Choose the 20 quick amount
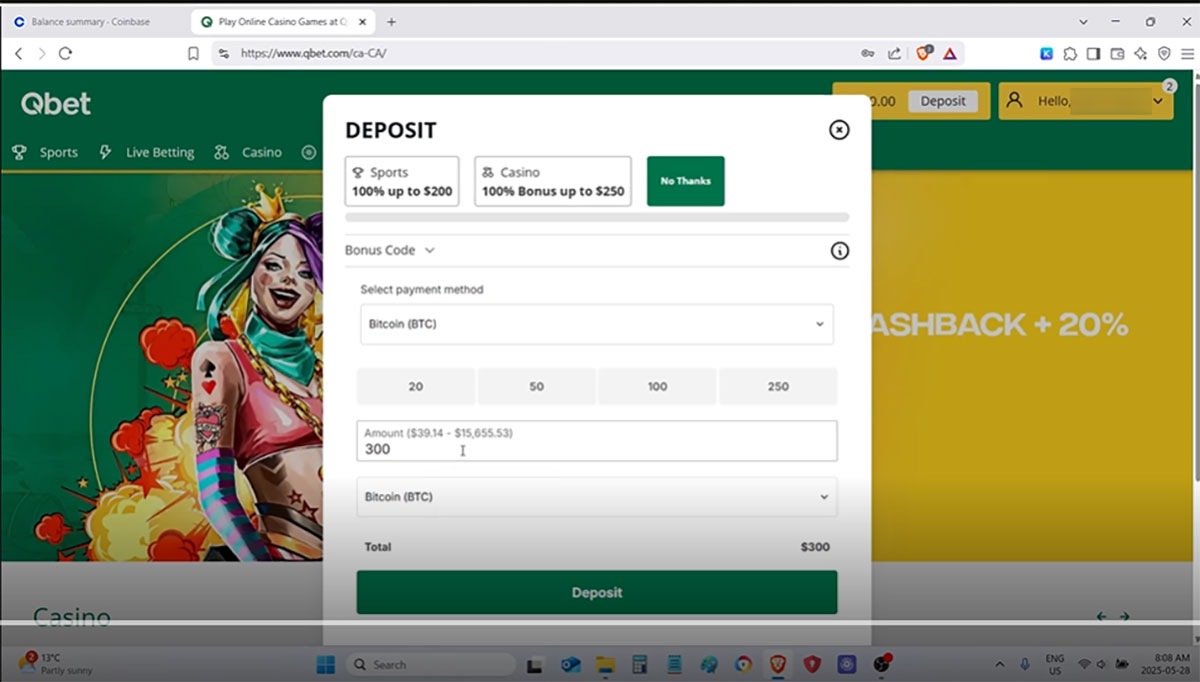Viewport: 1200px width, 682px height. (416, 386)
